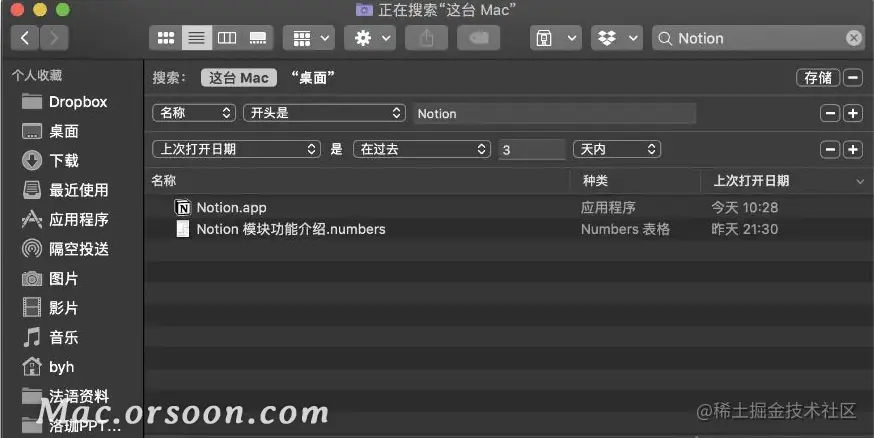Switch to gallery view
The height and width of the screenshot is (438, 874).
[x=258, y=38]
